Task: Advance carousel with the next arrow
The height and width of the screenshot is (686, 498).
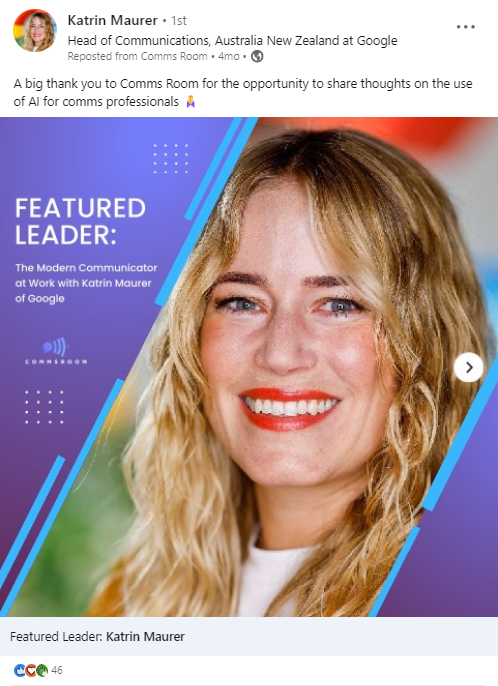Action: (469, 368)
